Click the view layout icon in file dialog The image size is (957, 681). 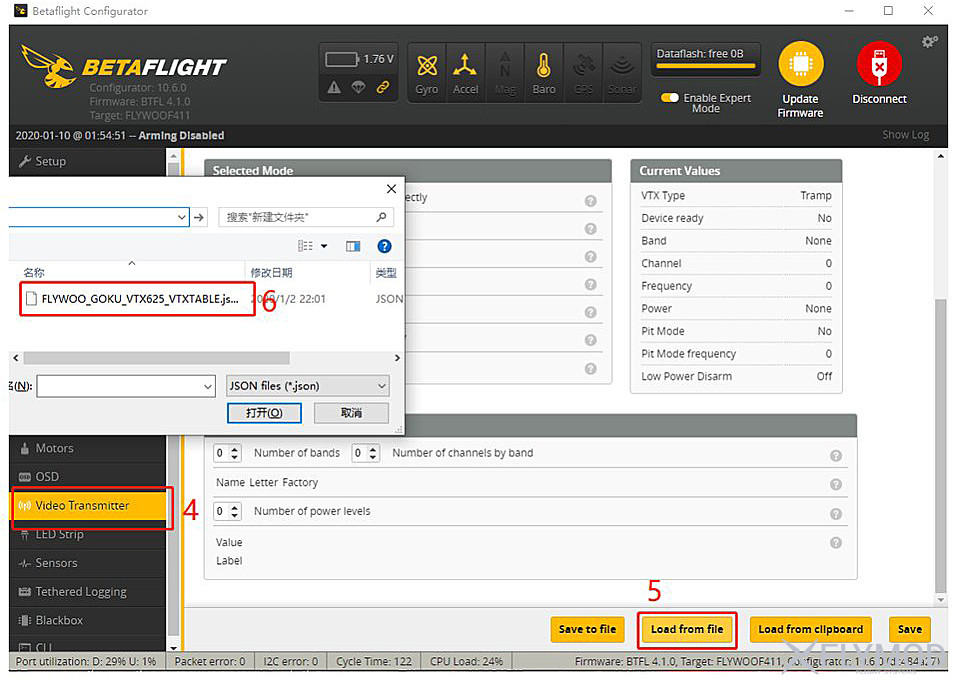305,246
